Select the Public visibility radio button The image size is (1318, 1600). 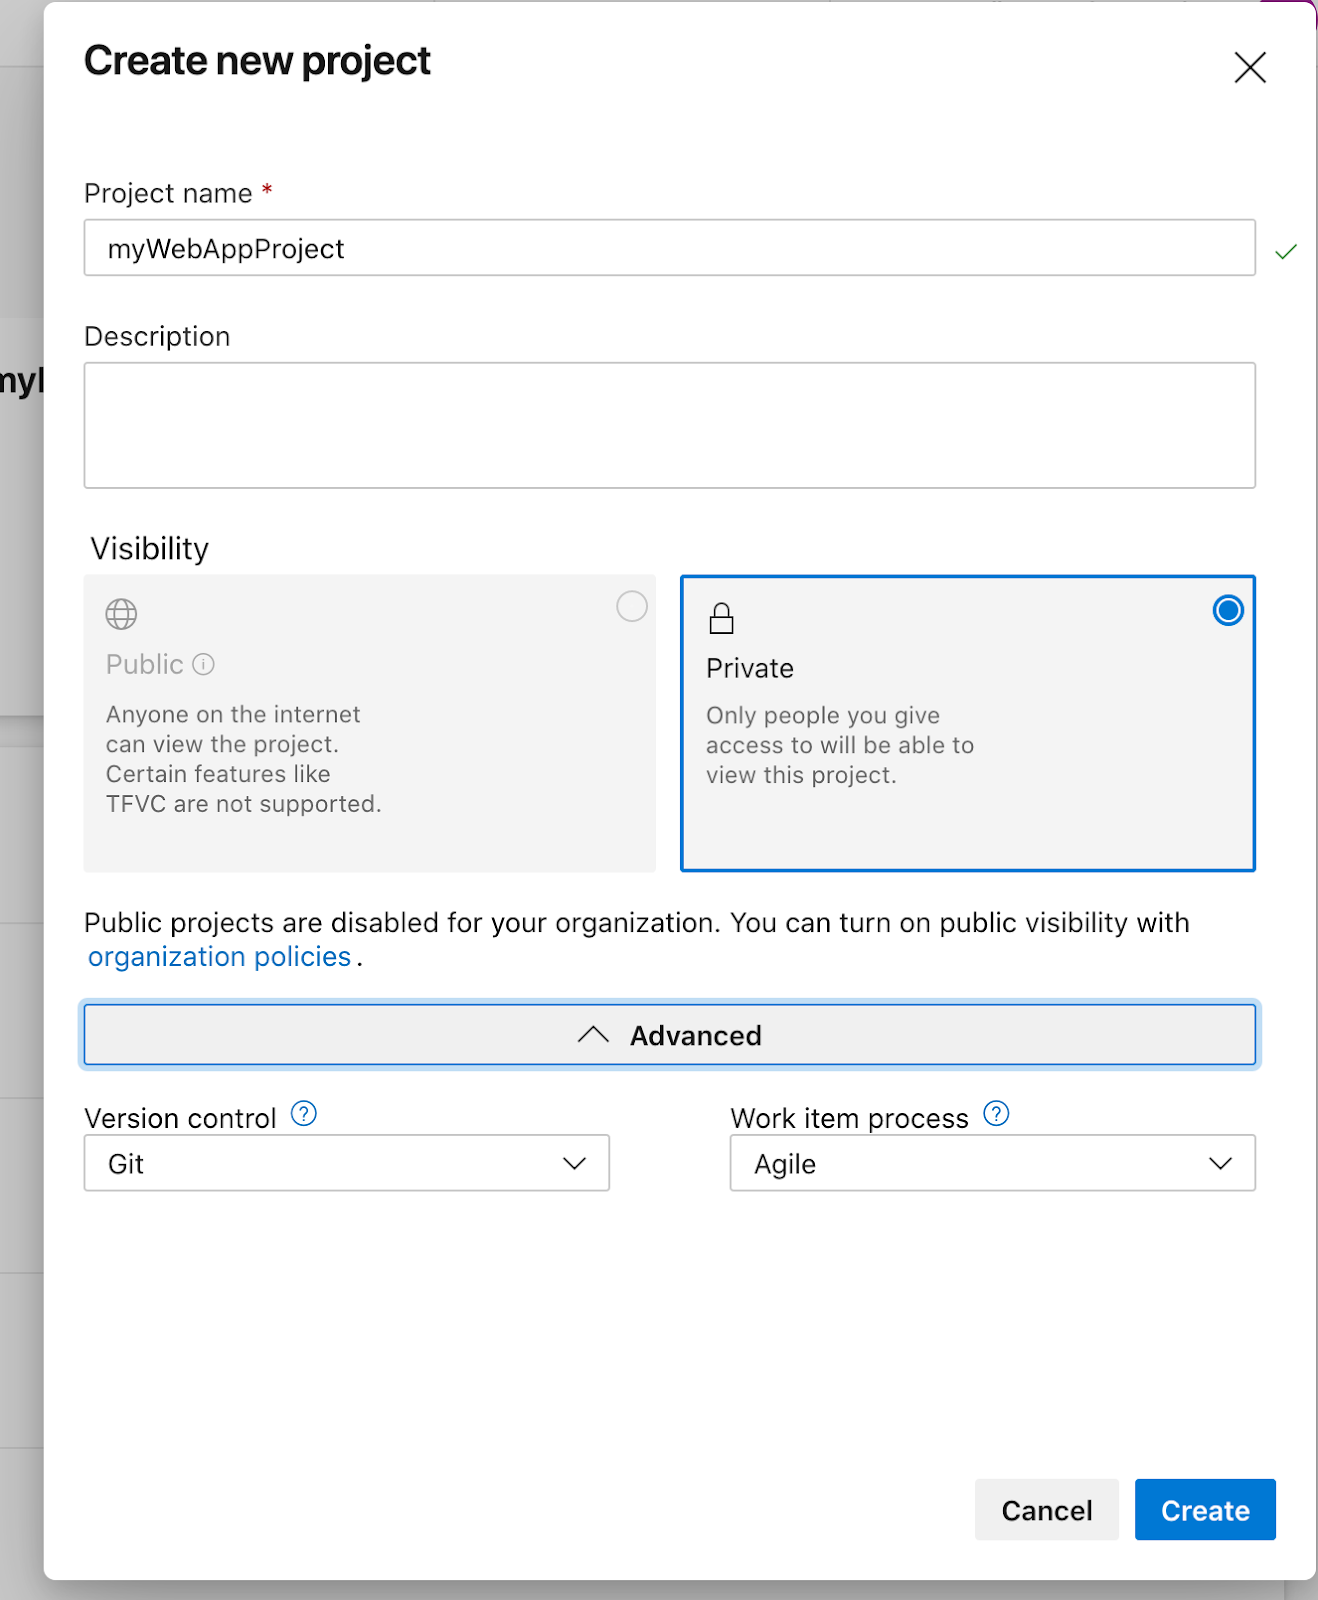(632, 607)
